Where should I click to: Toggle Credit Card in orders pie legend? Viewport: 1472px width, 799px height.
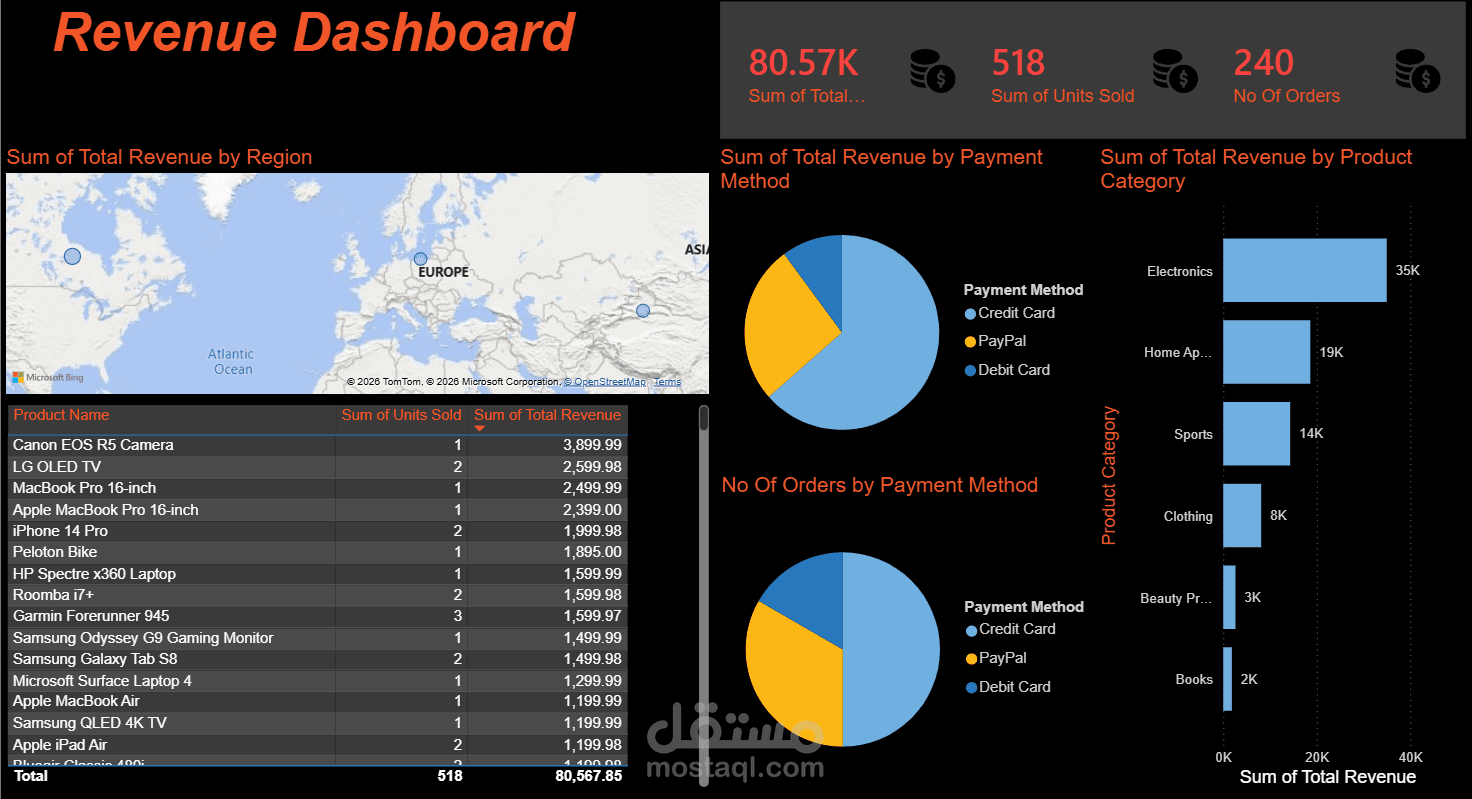(x=969, y=629)
